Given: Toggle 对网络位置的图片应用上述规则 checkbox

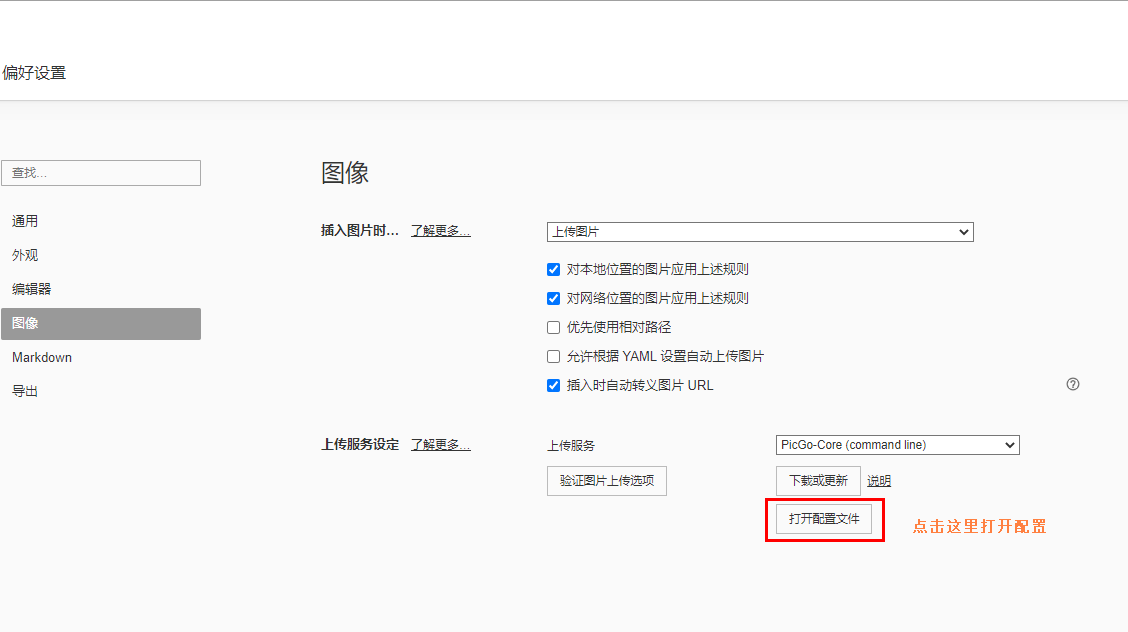Looking at the screenshot, I should [x=553, y=298].
